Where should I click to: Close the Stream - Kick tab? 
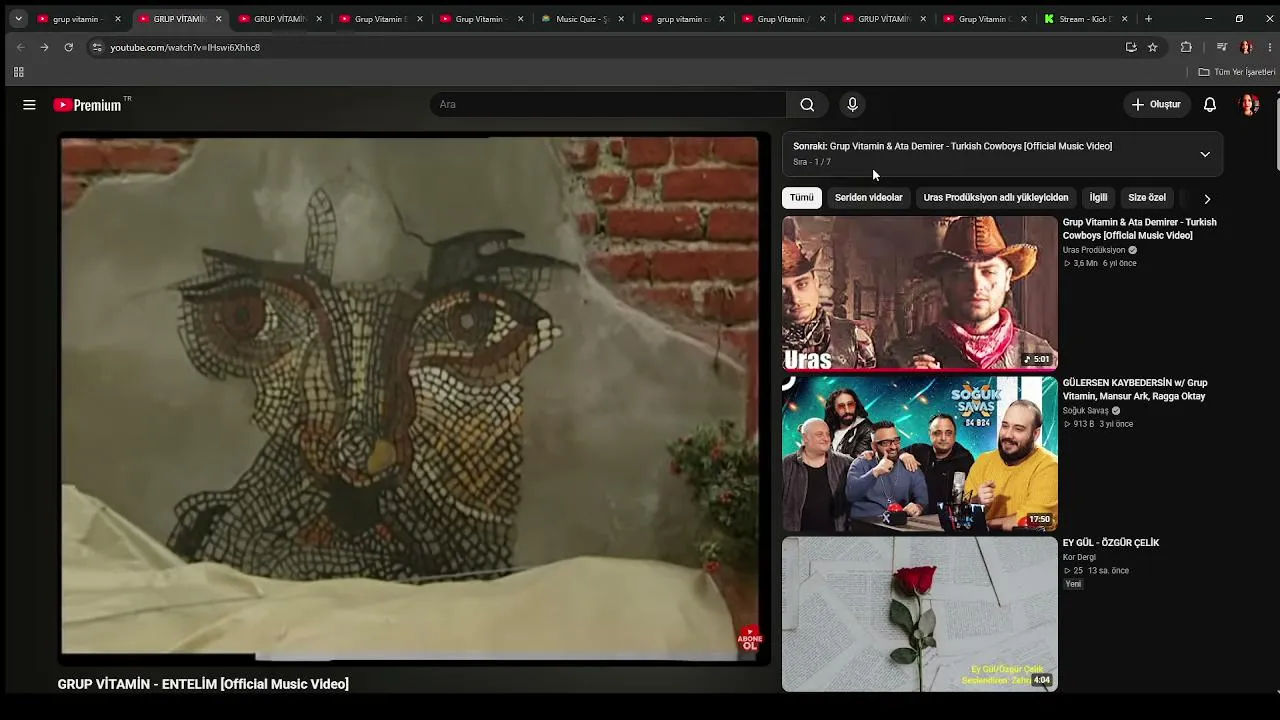pos(1124,19)
